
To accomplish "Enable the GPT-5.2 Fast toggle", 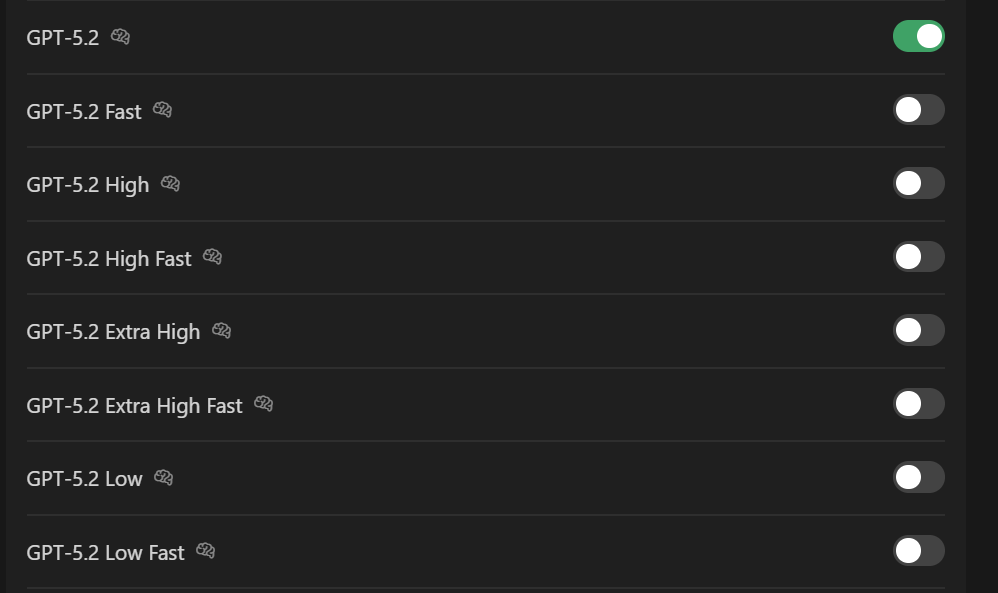I will click(x=918, y=110).
